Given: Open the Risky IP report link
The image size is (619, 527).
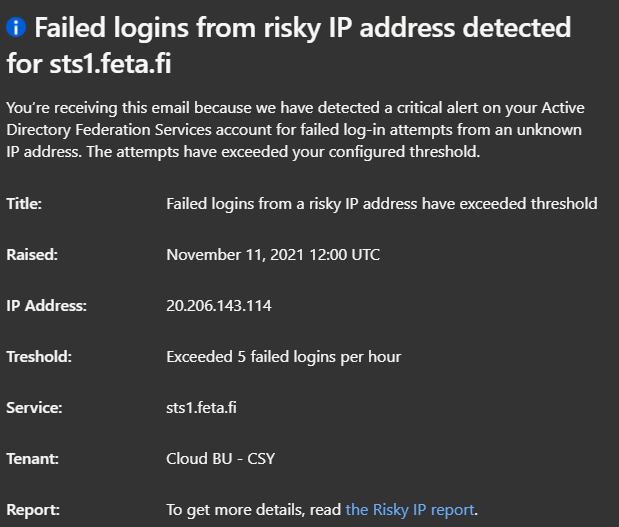Looking at the screenshot, I should [x=410, y=510].
